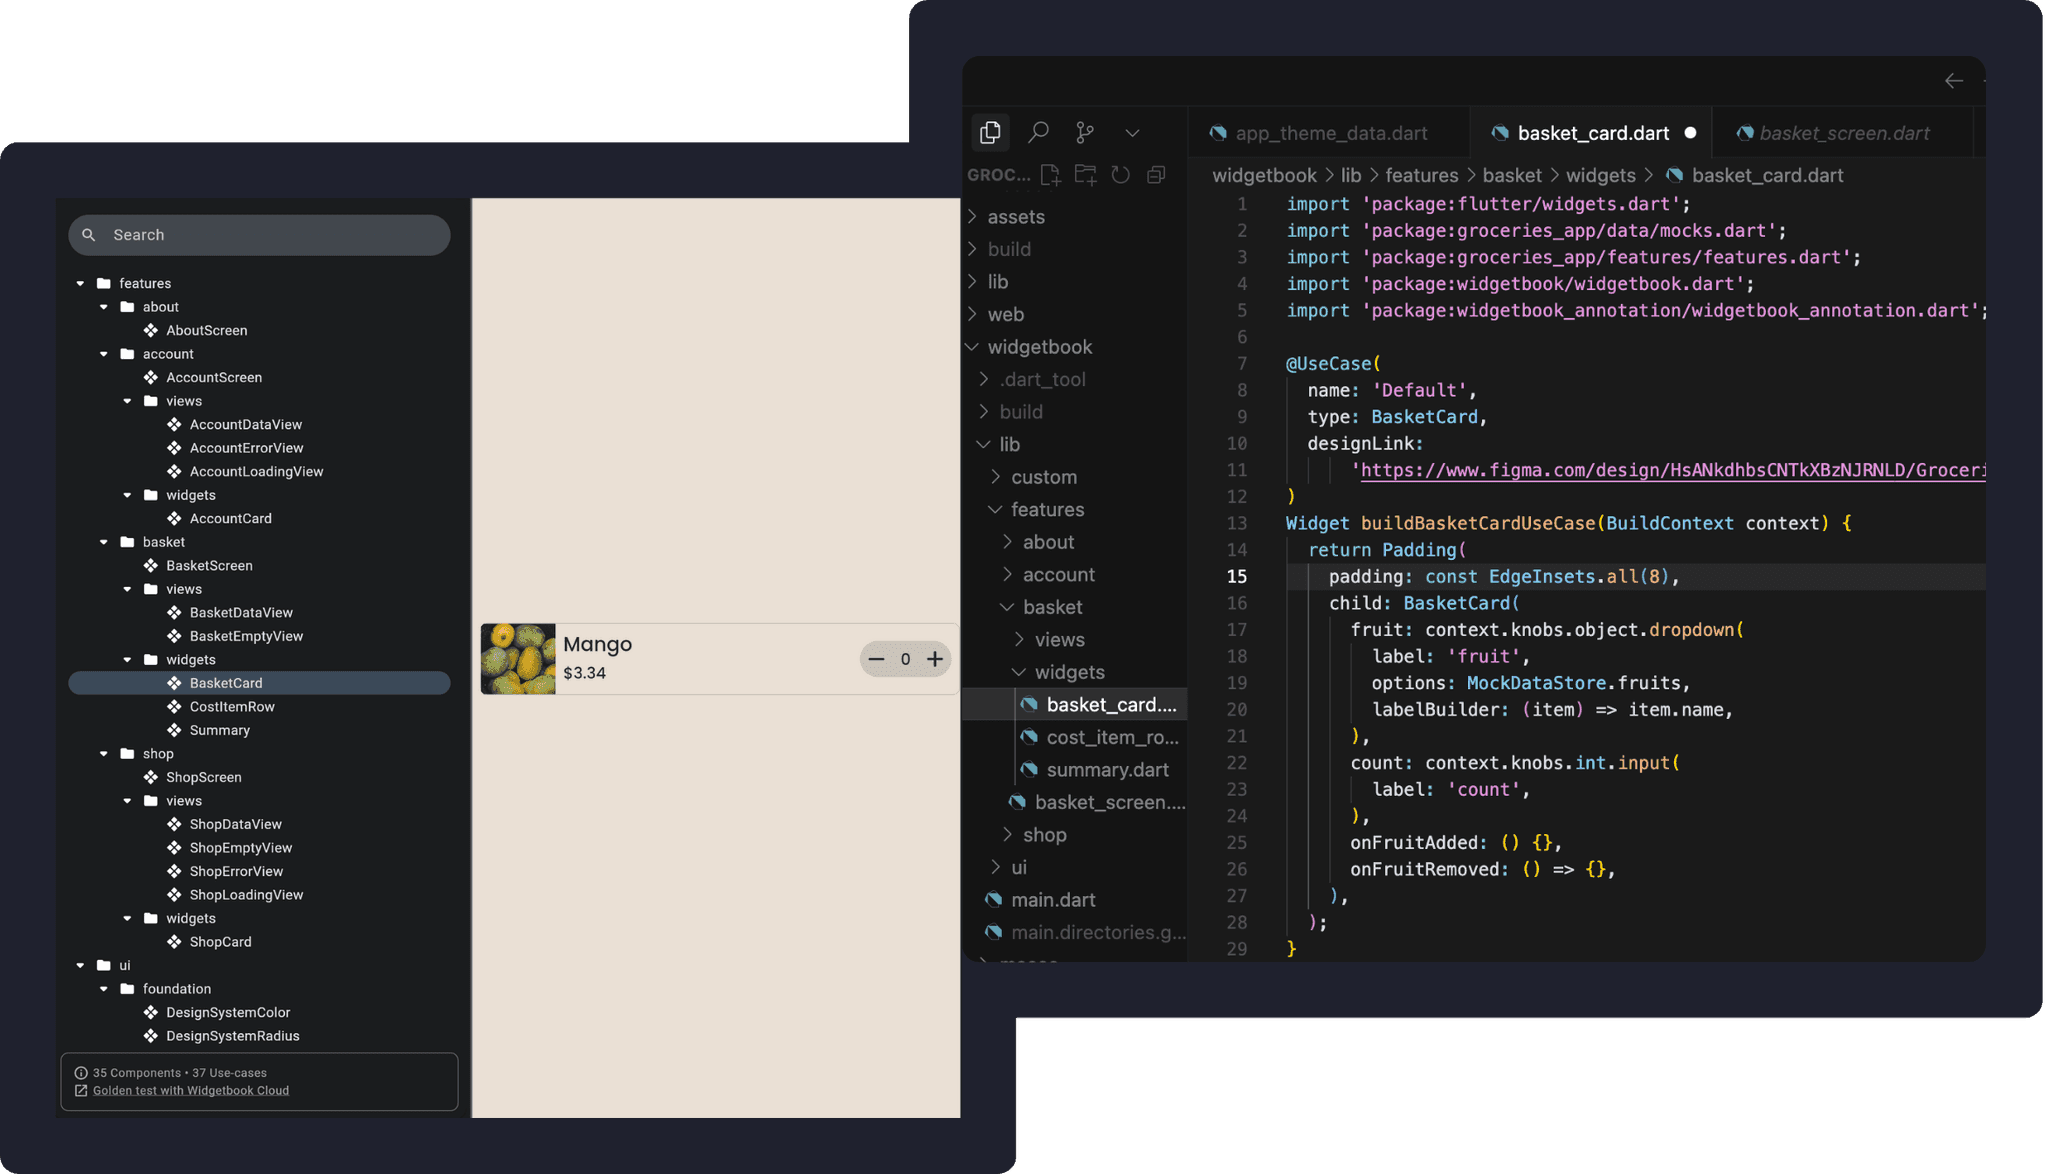Increment the Mango count with the plus button
The height and width of the screenshot is (1174, 2048).
(934, 659)
